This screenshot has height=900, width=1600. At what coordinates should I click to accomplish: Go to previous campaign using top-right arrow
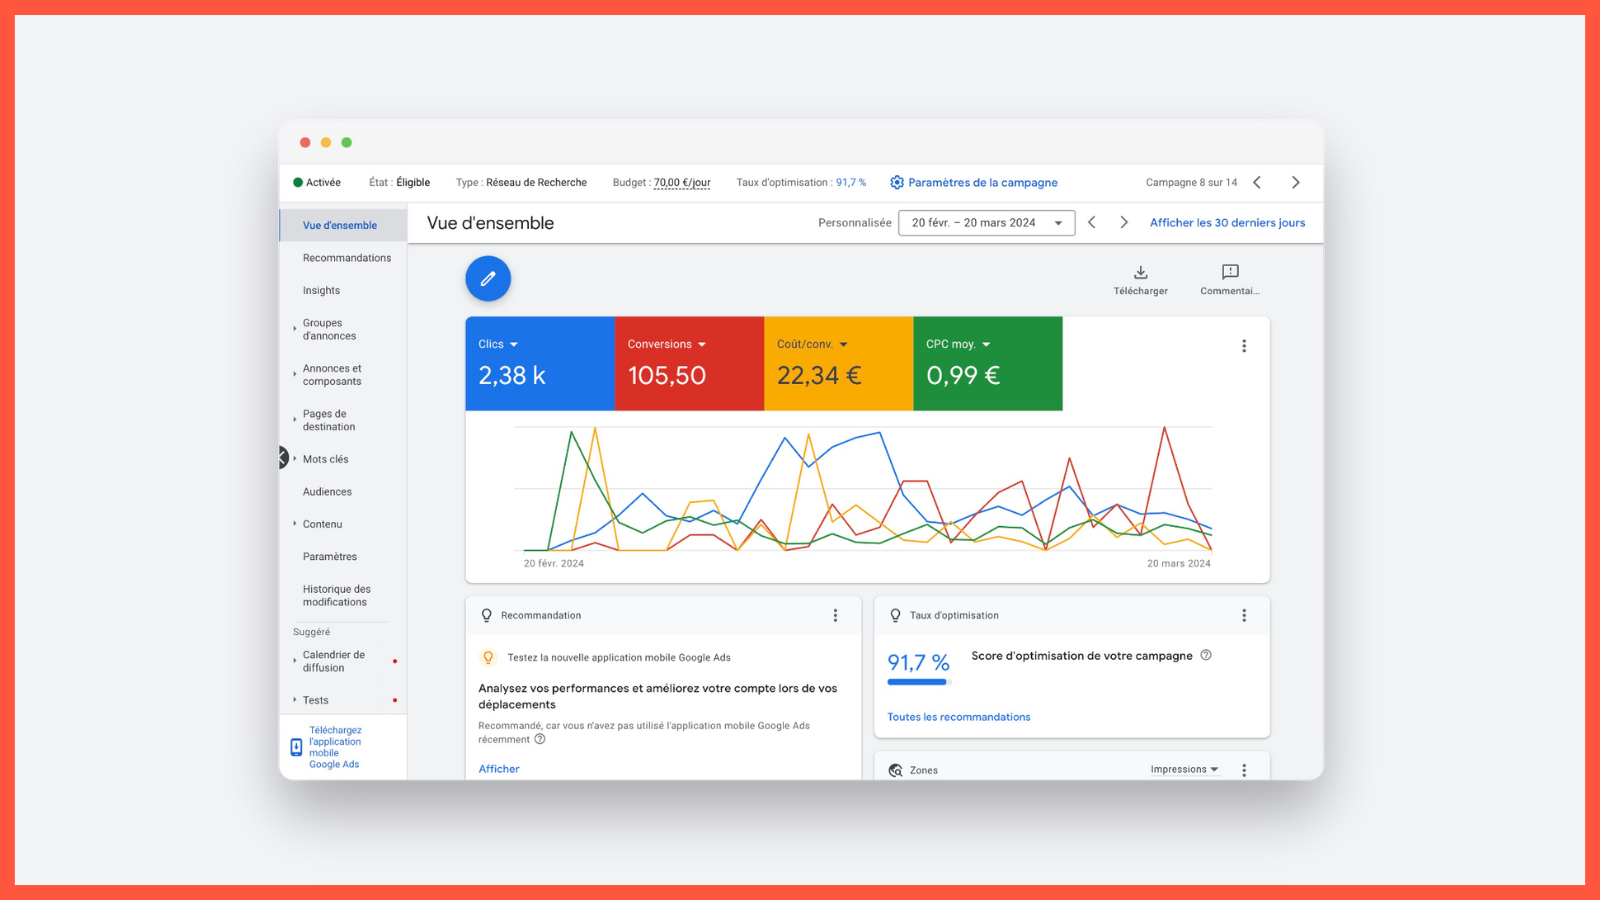[1257, 182]
